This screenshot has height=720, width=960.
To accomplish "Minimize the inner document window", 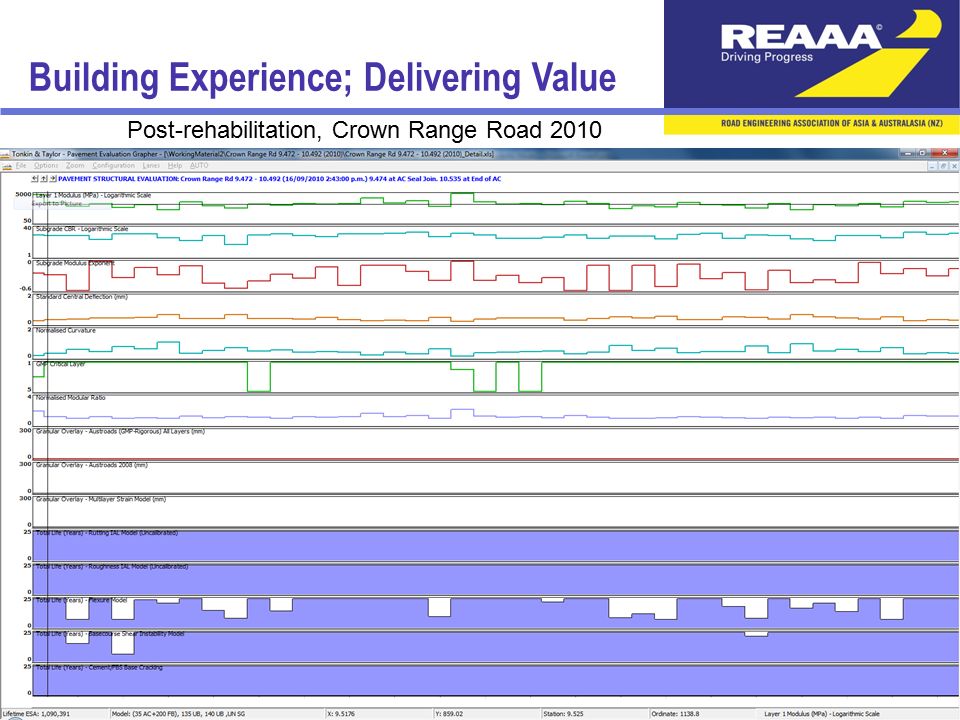I will [x=932, y=166].
